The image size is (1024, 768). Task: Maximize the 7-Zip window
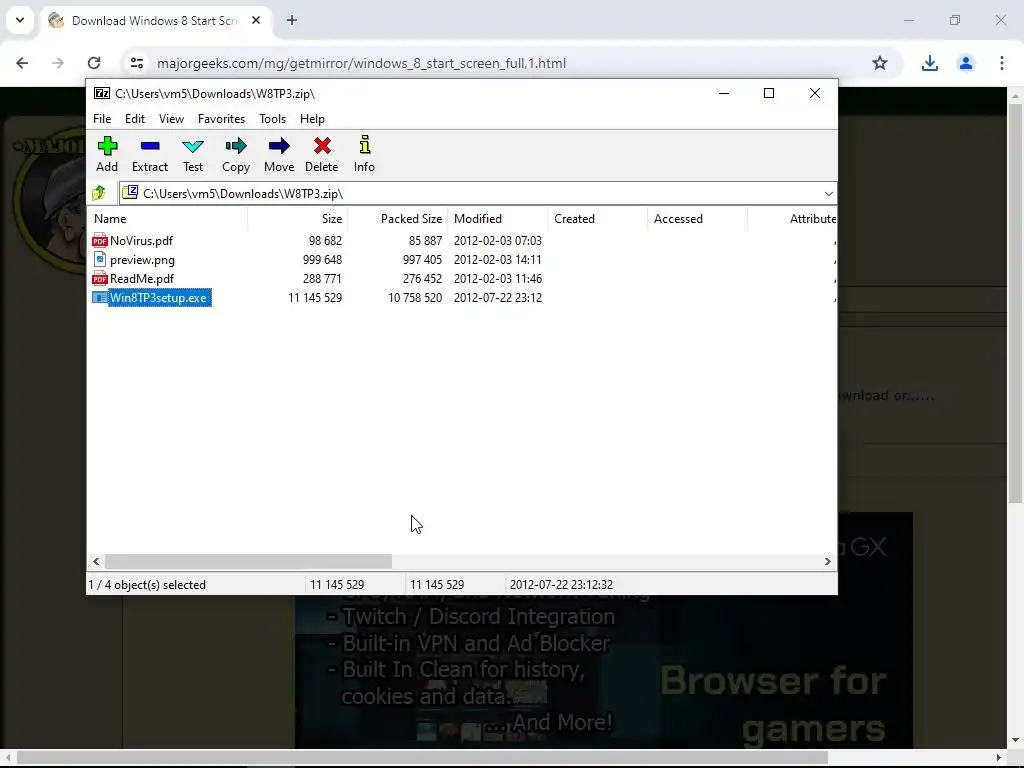(769, 93)
